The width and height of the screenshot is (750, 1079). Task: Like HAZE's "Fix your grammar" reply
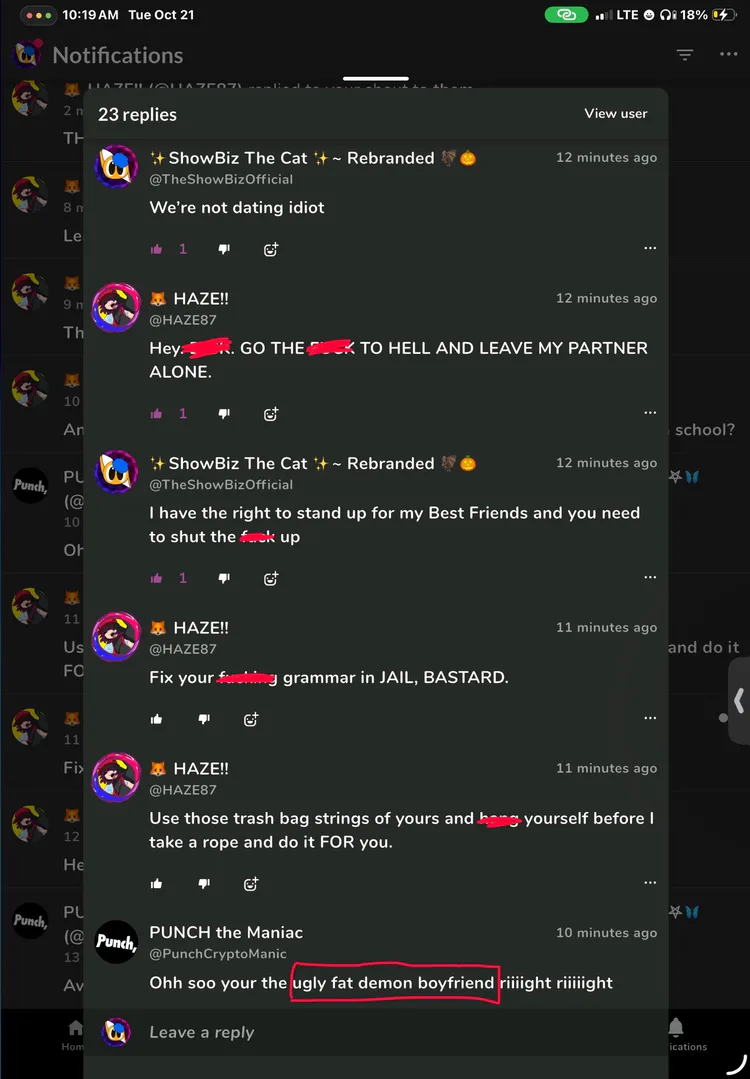[x=157, y=718]
